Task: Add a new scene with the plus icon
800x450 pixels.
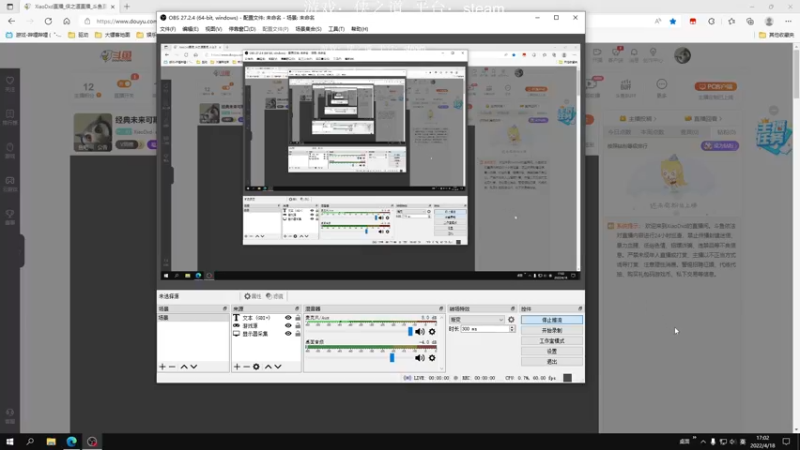Action: pos(162,367)
